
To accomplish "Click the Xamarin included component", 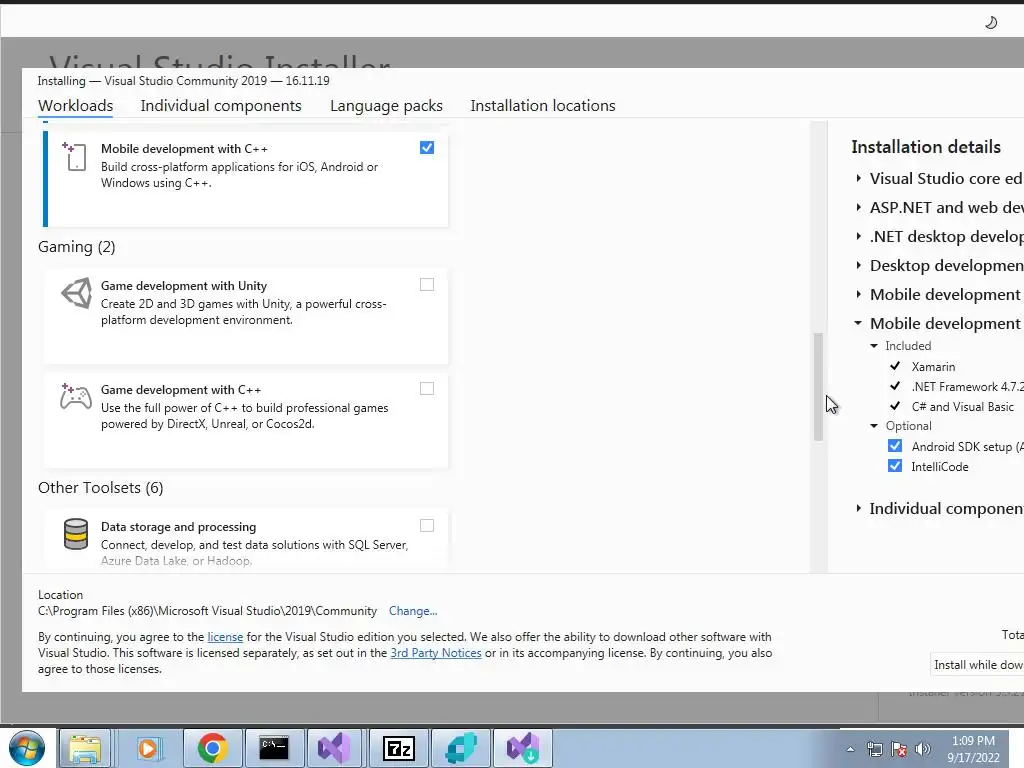I will (933, 367).
